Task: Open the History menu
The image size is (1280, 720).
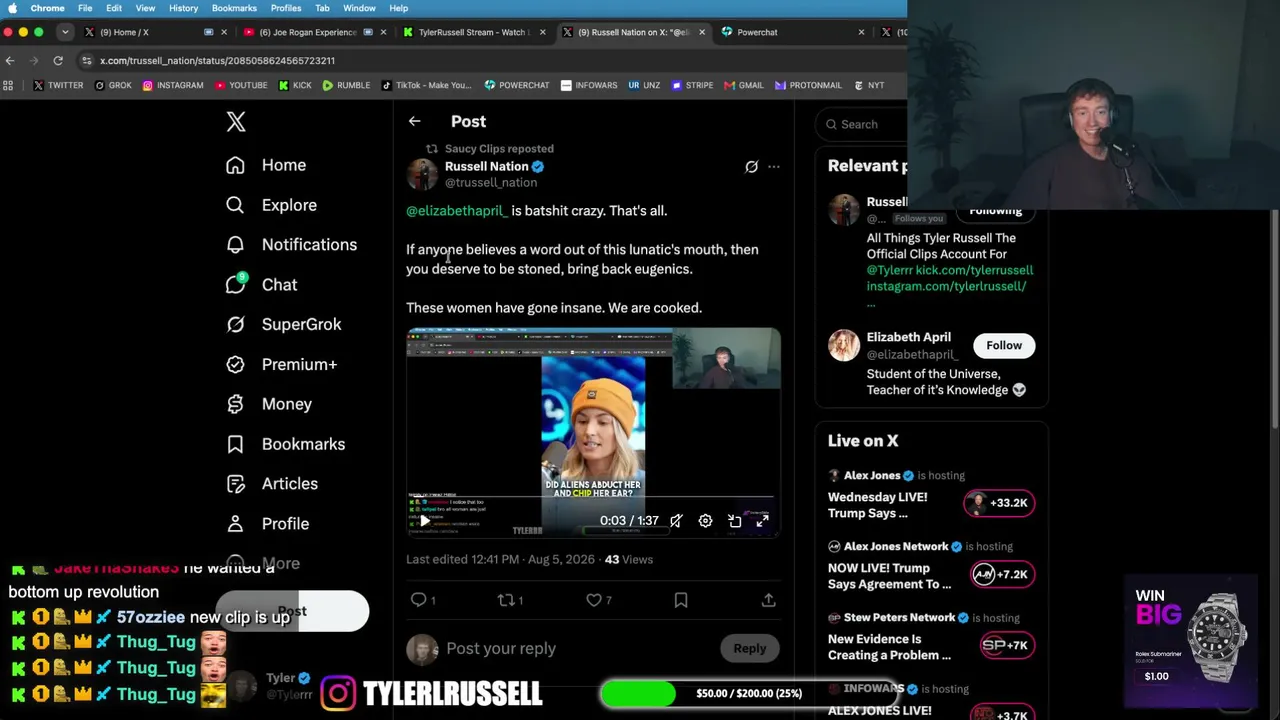Action: tap(183, 8)
